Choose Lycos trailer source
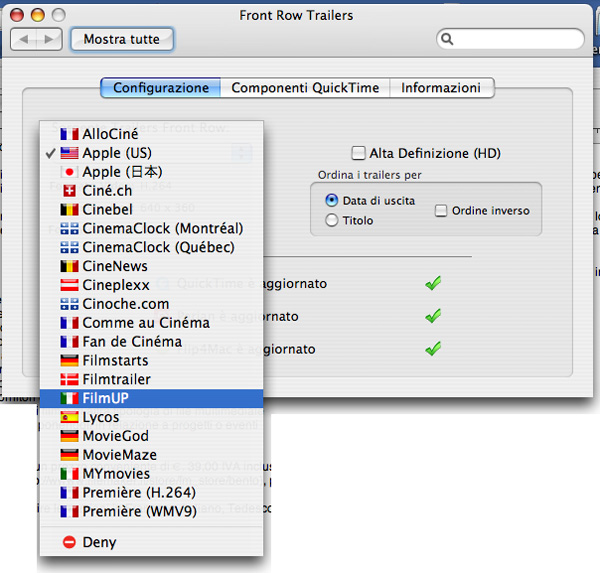 (152, 417)
